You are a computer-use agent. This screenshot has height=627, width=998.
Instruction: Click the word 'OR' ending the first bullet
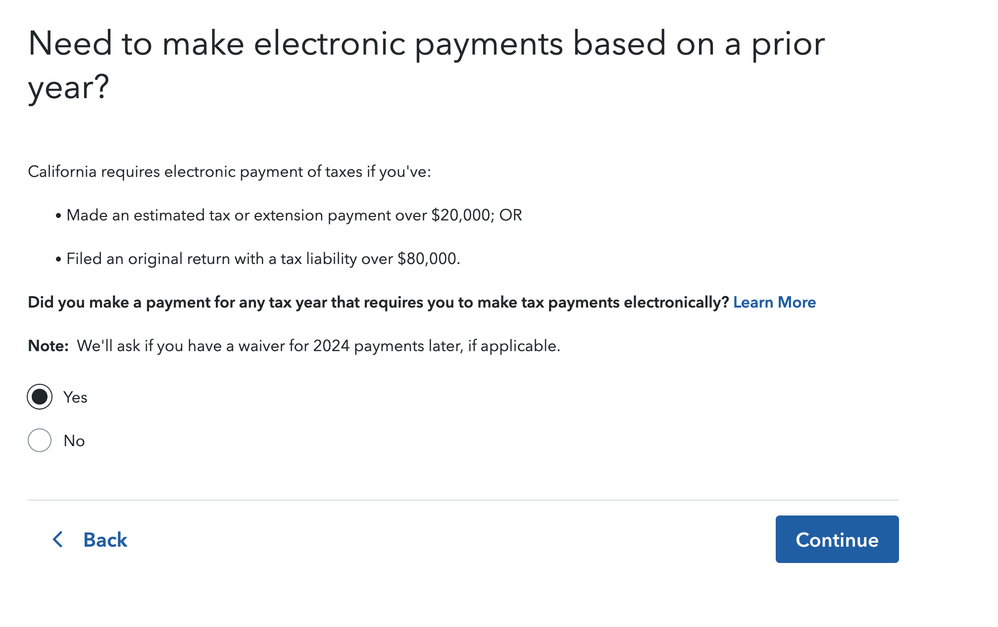pyautogui.click(x=510, y=215)
